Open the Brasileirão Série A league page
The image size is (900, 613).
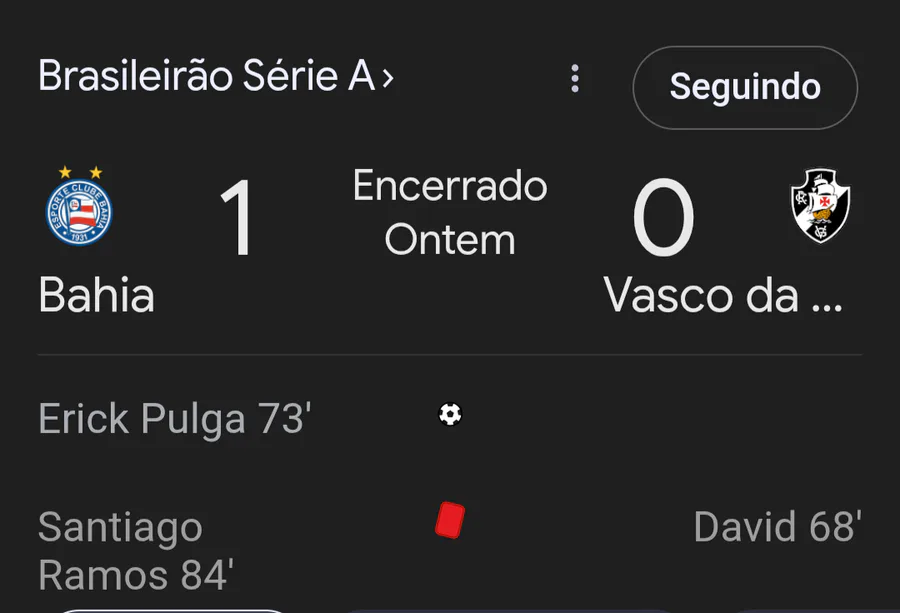click(x=206, y=77)
